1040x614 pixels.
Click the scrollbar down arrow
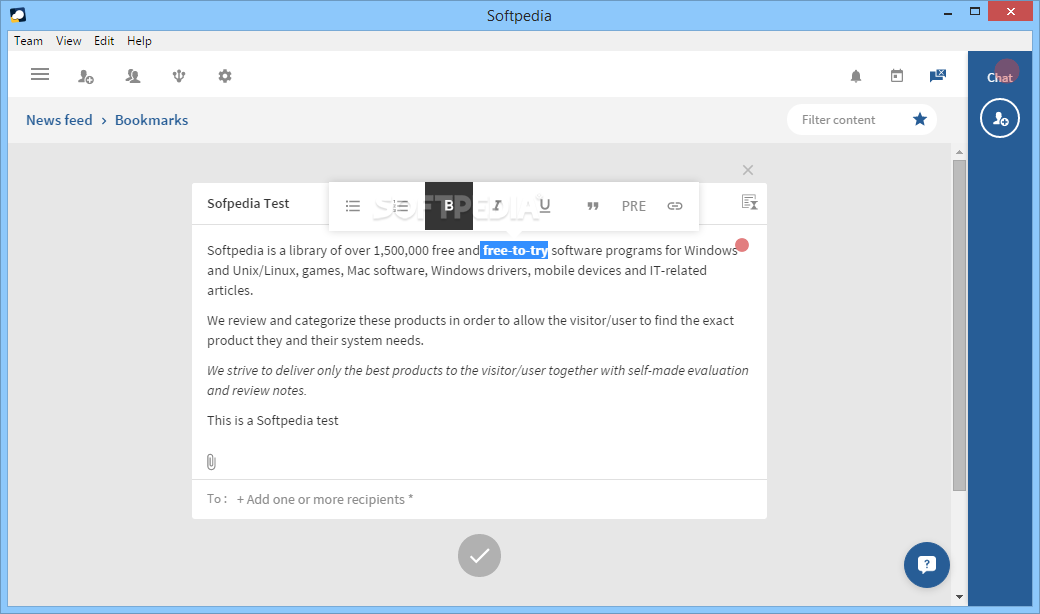(x=959, y=597)
